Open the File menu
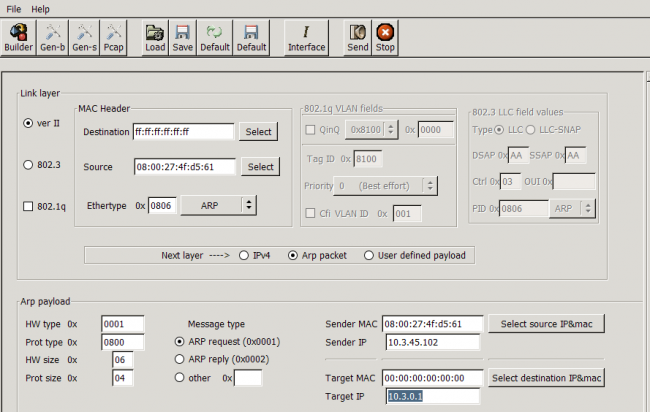Viewport: 650px width, 412px height. (x=14, y=9)
